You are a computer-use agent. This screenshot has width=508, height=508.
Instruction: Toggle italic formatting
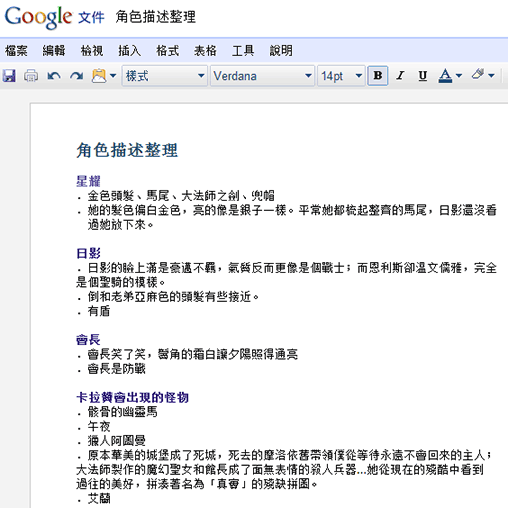click(400, 76)
